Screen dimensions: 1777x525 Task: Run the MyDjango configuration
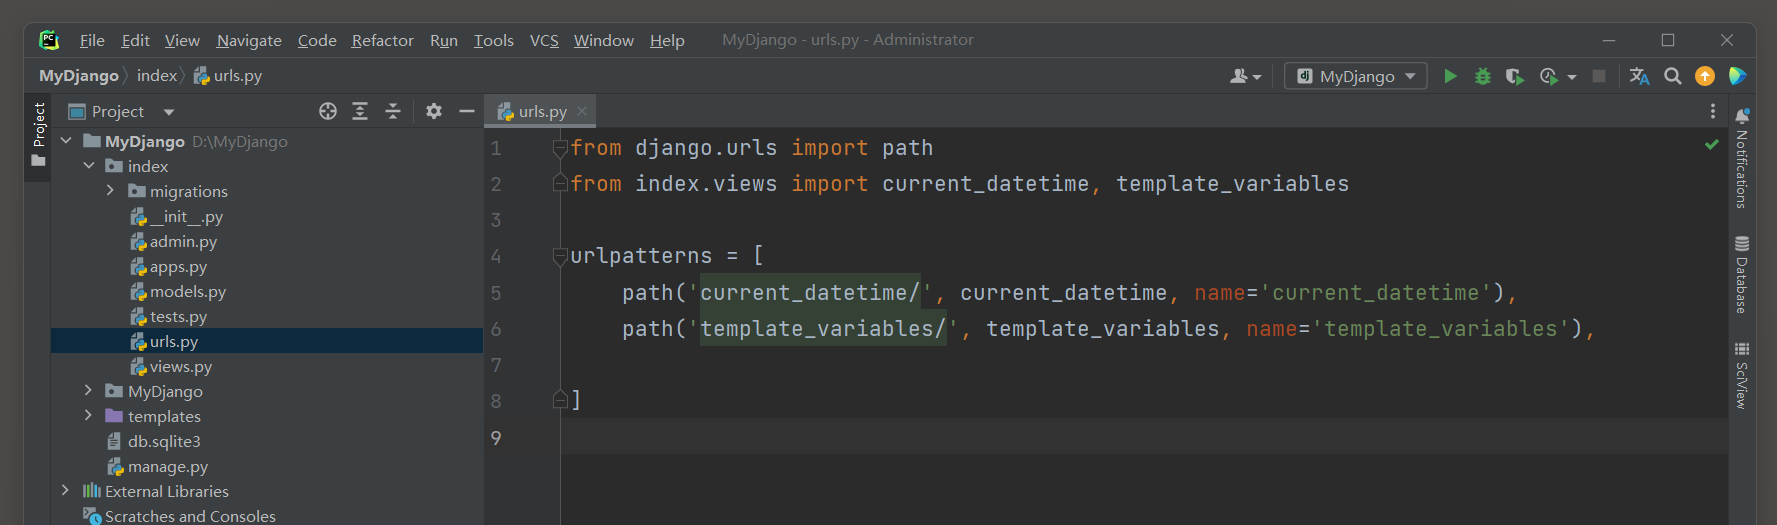tap(1450, 76)
